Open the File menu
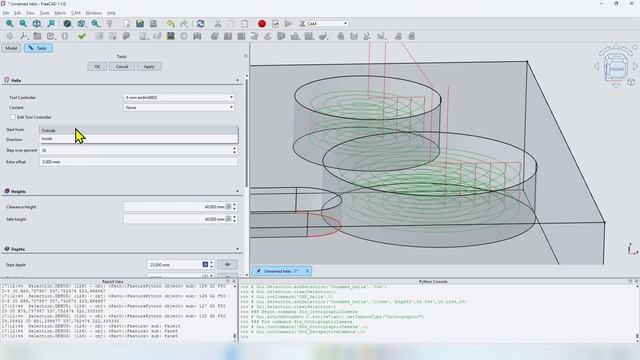 [6, 13]
